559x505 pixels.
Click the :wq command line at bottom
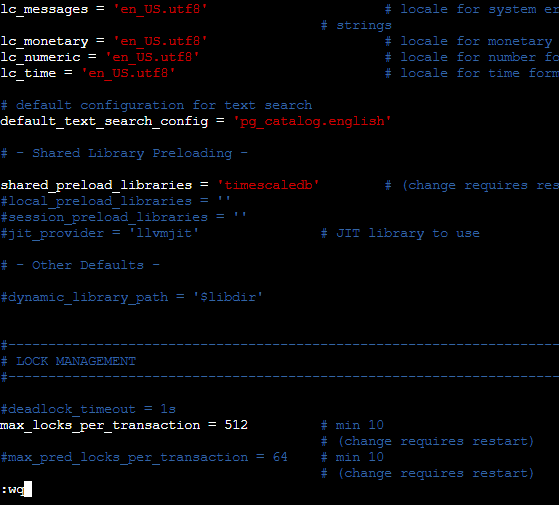[x=16, y=489]
